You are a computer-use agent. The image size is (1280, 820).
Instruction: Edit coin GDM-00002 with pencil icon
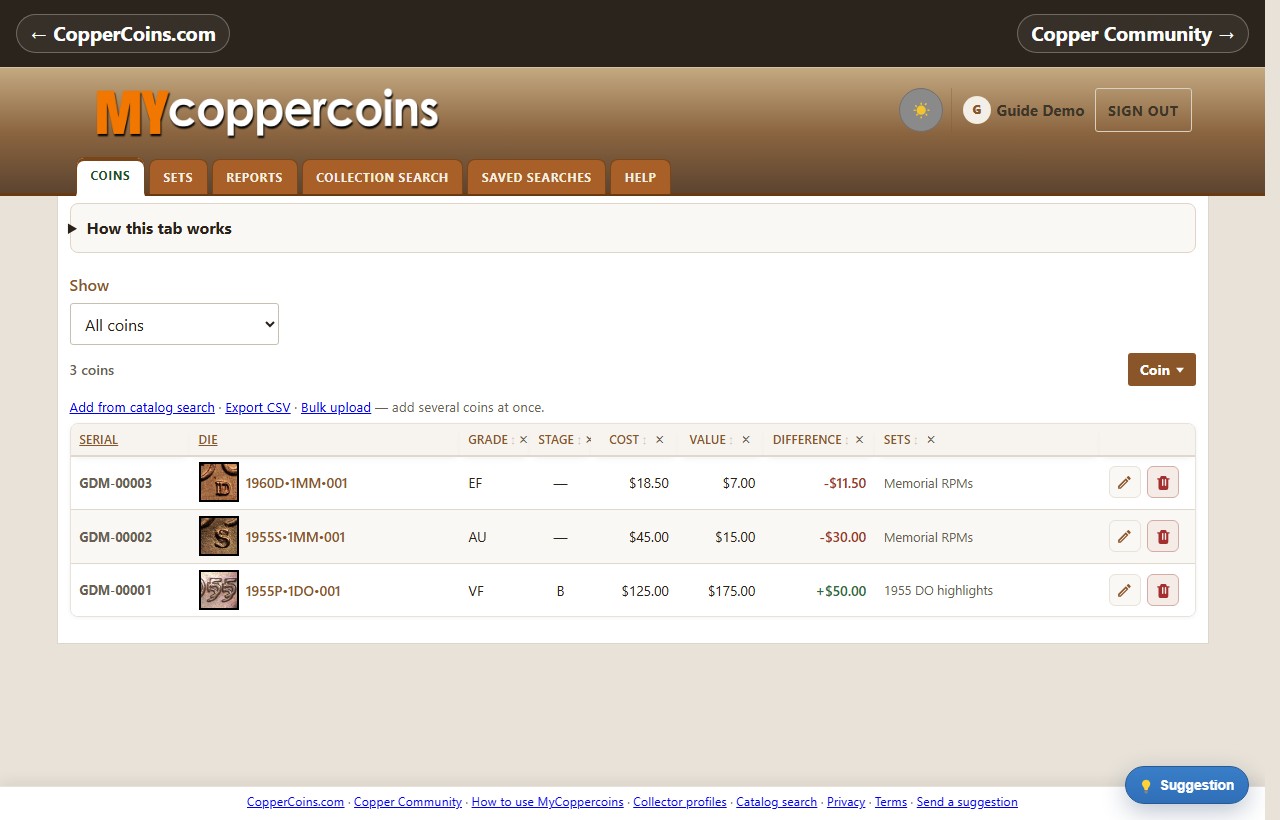tap(1125, 537)
